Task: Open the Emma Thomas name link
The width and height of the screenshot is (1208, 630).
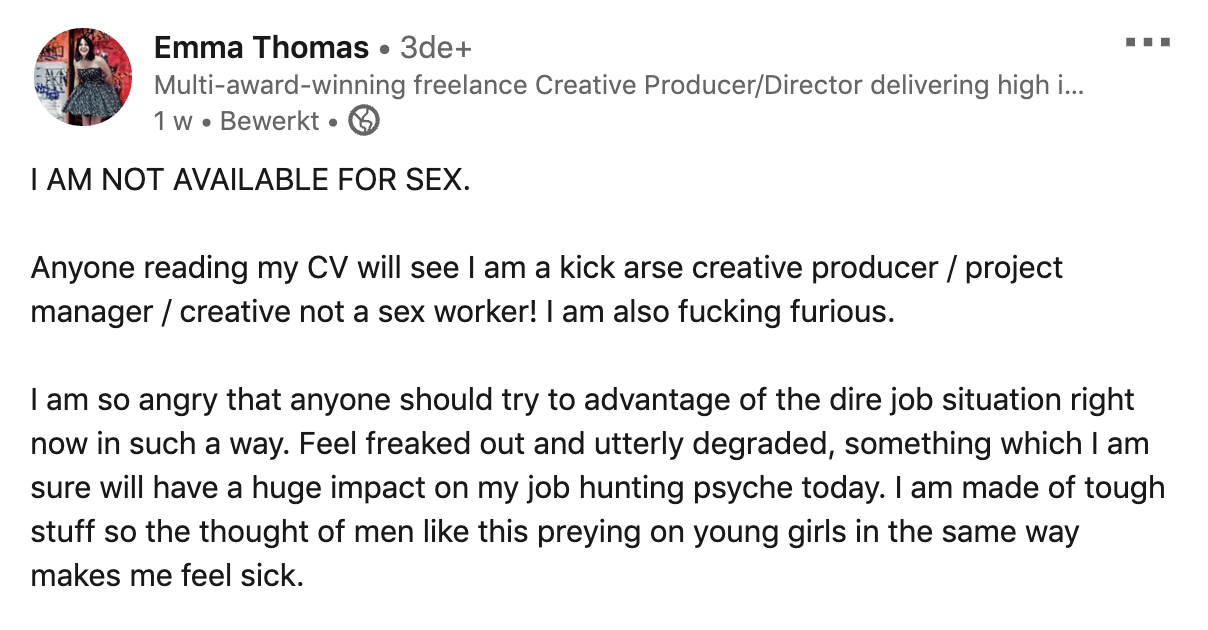Action: [261, 47]
